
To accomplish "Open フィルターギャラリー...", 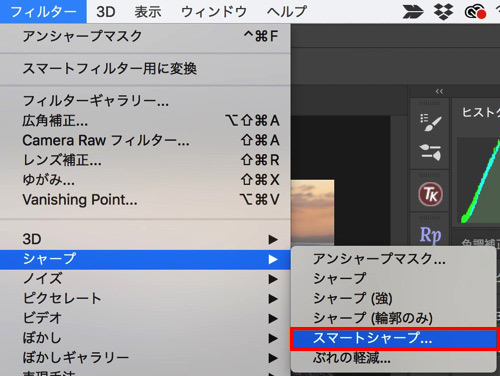I will point(145,101).
